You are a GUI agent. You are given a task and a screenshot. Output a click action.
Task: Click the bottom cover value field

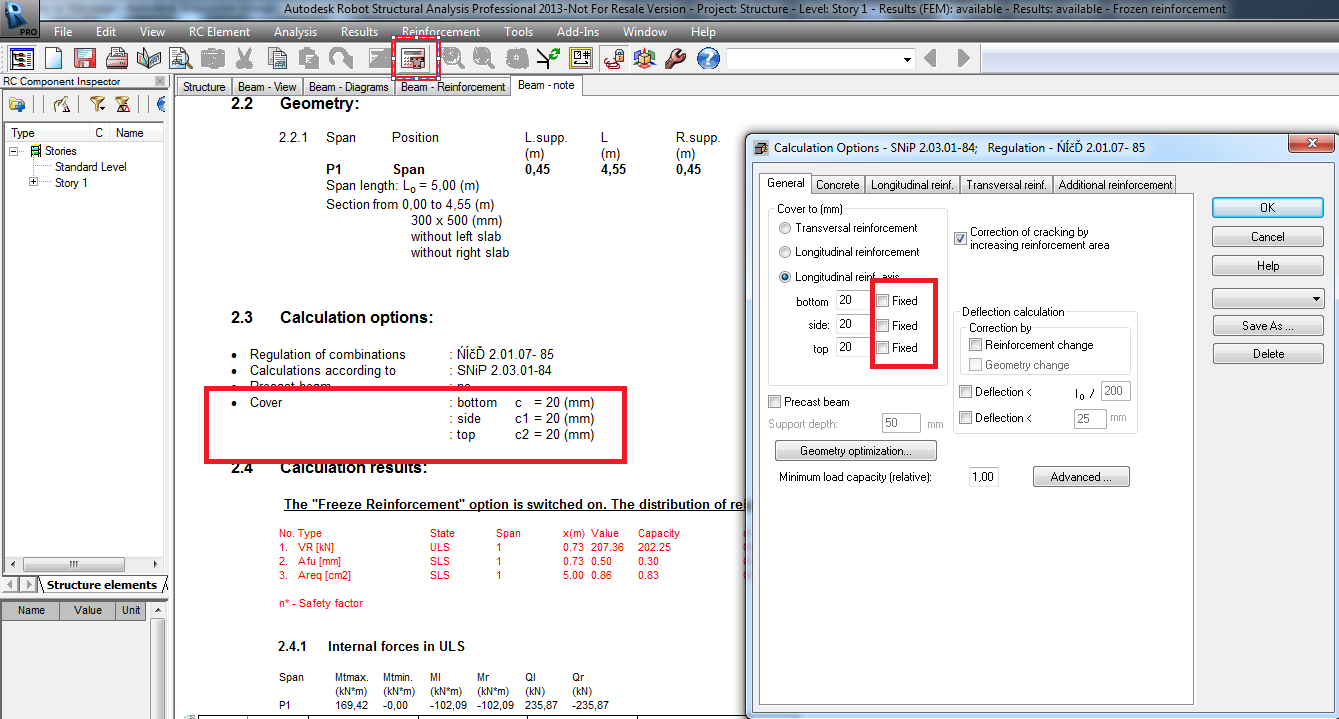click(x=852, y=300)
